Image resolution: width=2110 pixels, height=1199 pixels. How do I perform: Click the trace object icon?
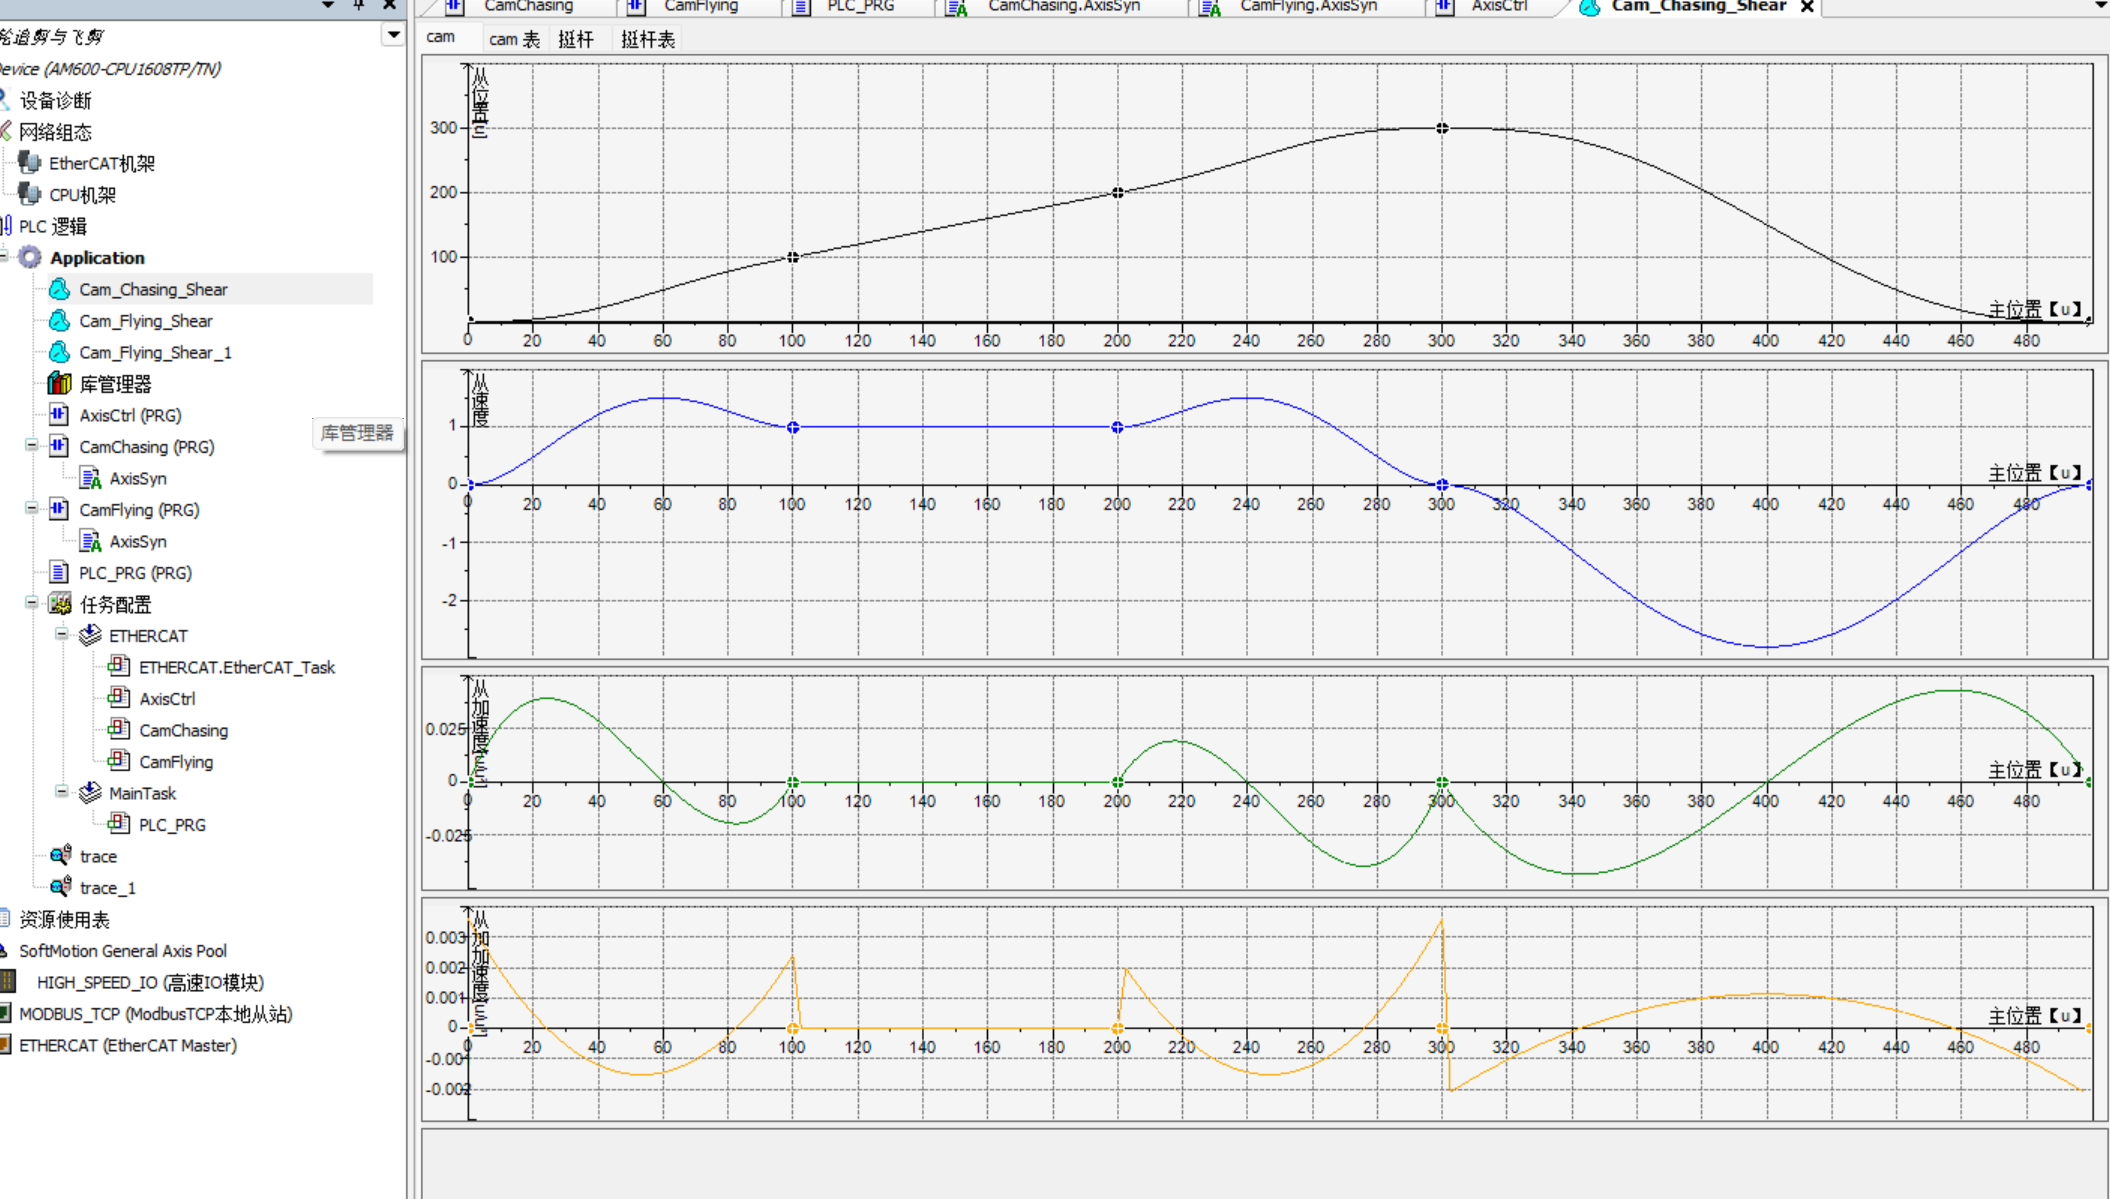pyautogui.click(x=60, y=856)
